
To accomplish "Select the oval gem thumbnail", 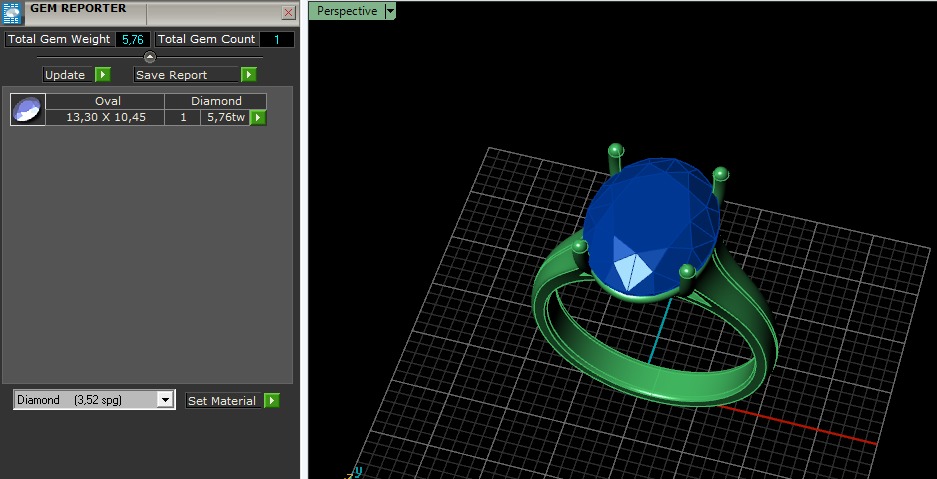I will tap(27, 110).
